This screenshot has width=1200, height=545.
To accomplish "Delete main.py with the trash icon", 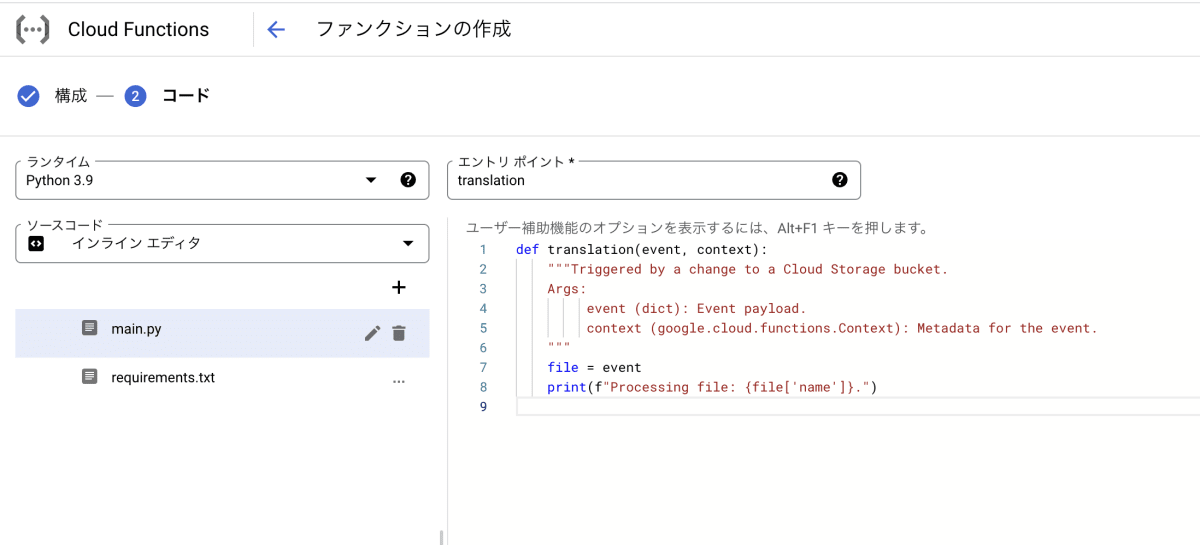I will 399,333.
